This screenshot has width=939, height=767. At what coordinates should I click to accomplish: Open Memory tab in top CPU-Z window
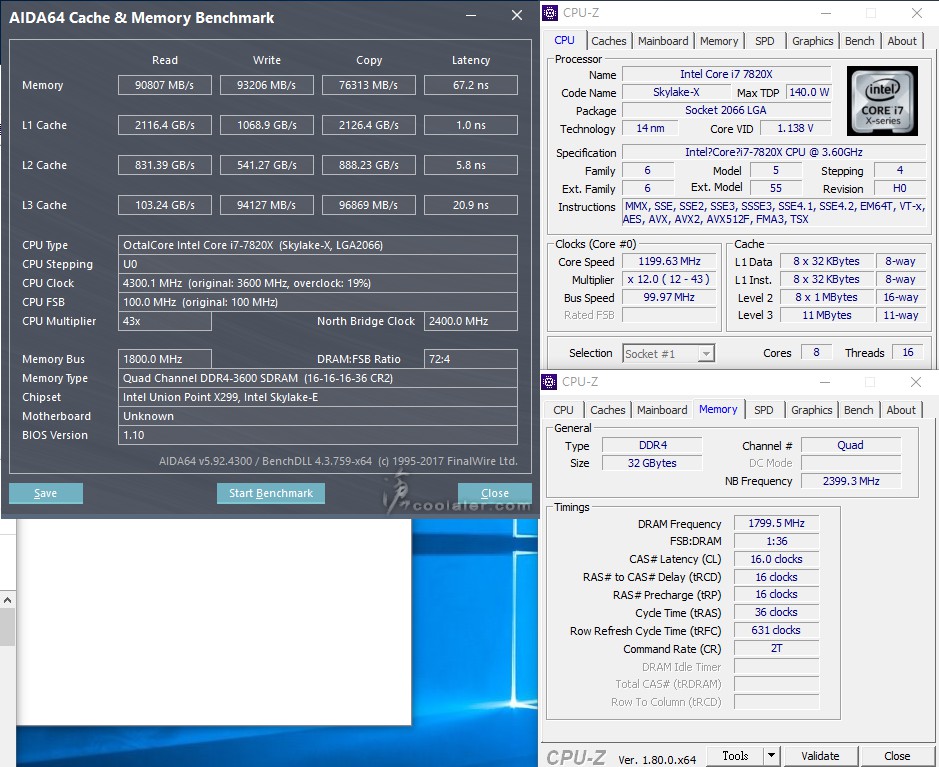[719, 41]
